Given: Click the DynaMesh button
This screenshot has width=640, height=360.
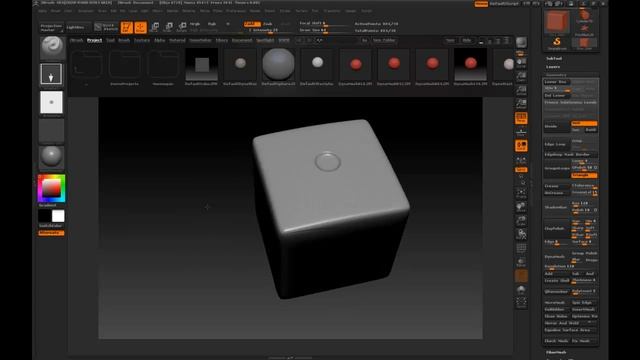Looking at the screenshot, I should tap(556, 256).
